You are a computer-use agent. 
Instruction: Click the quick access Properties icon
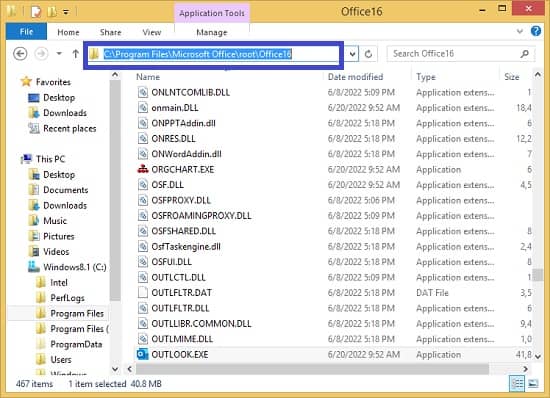(35, 12)
